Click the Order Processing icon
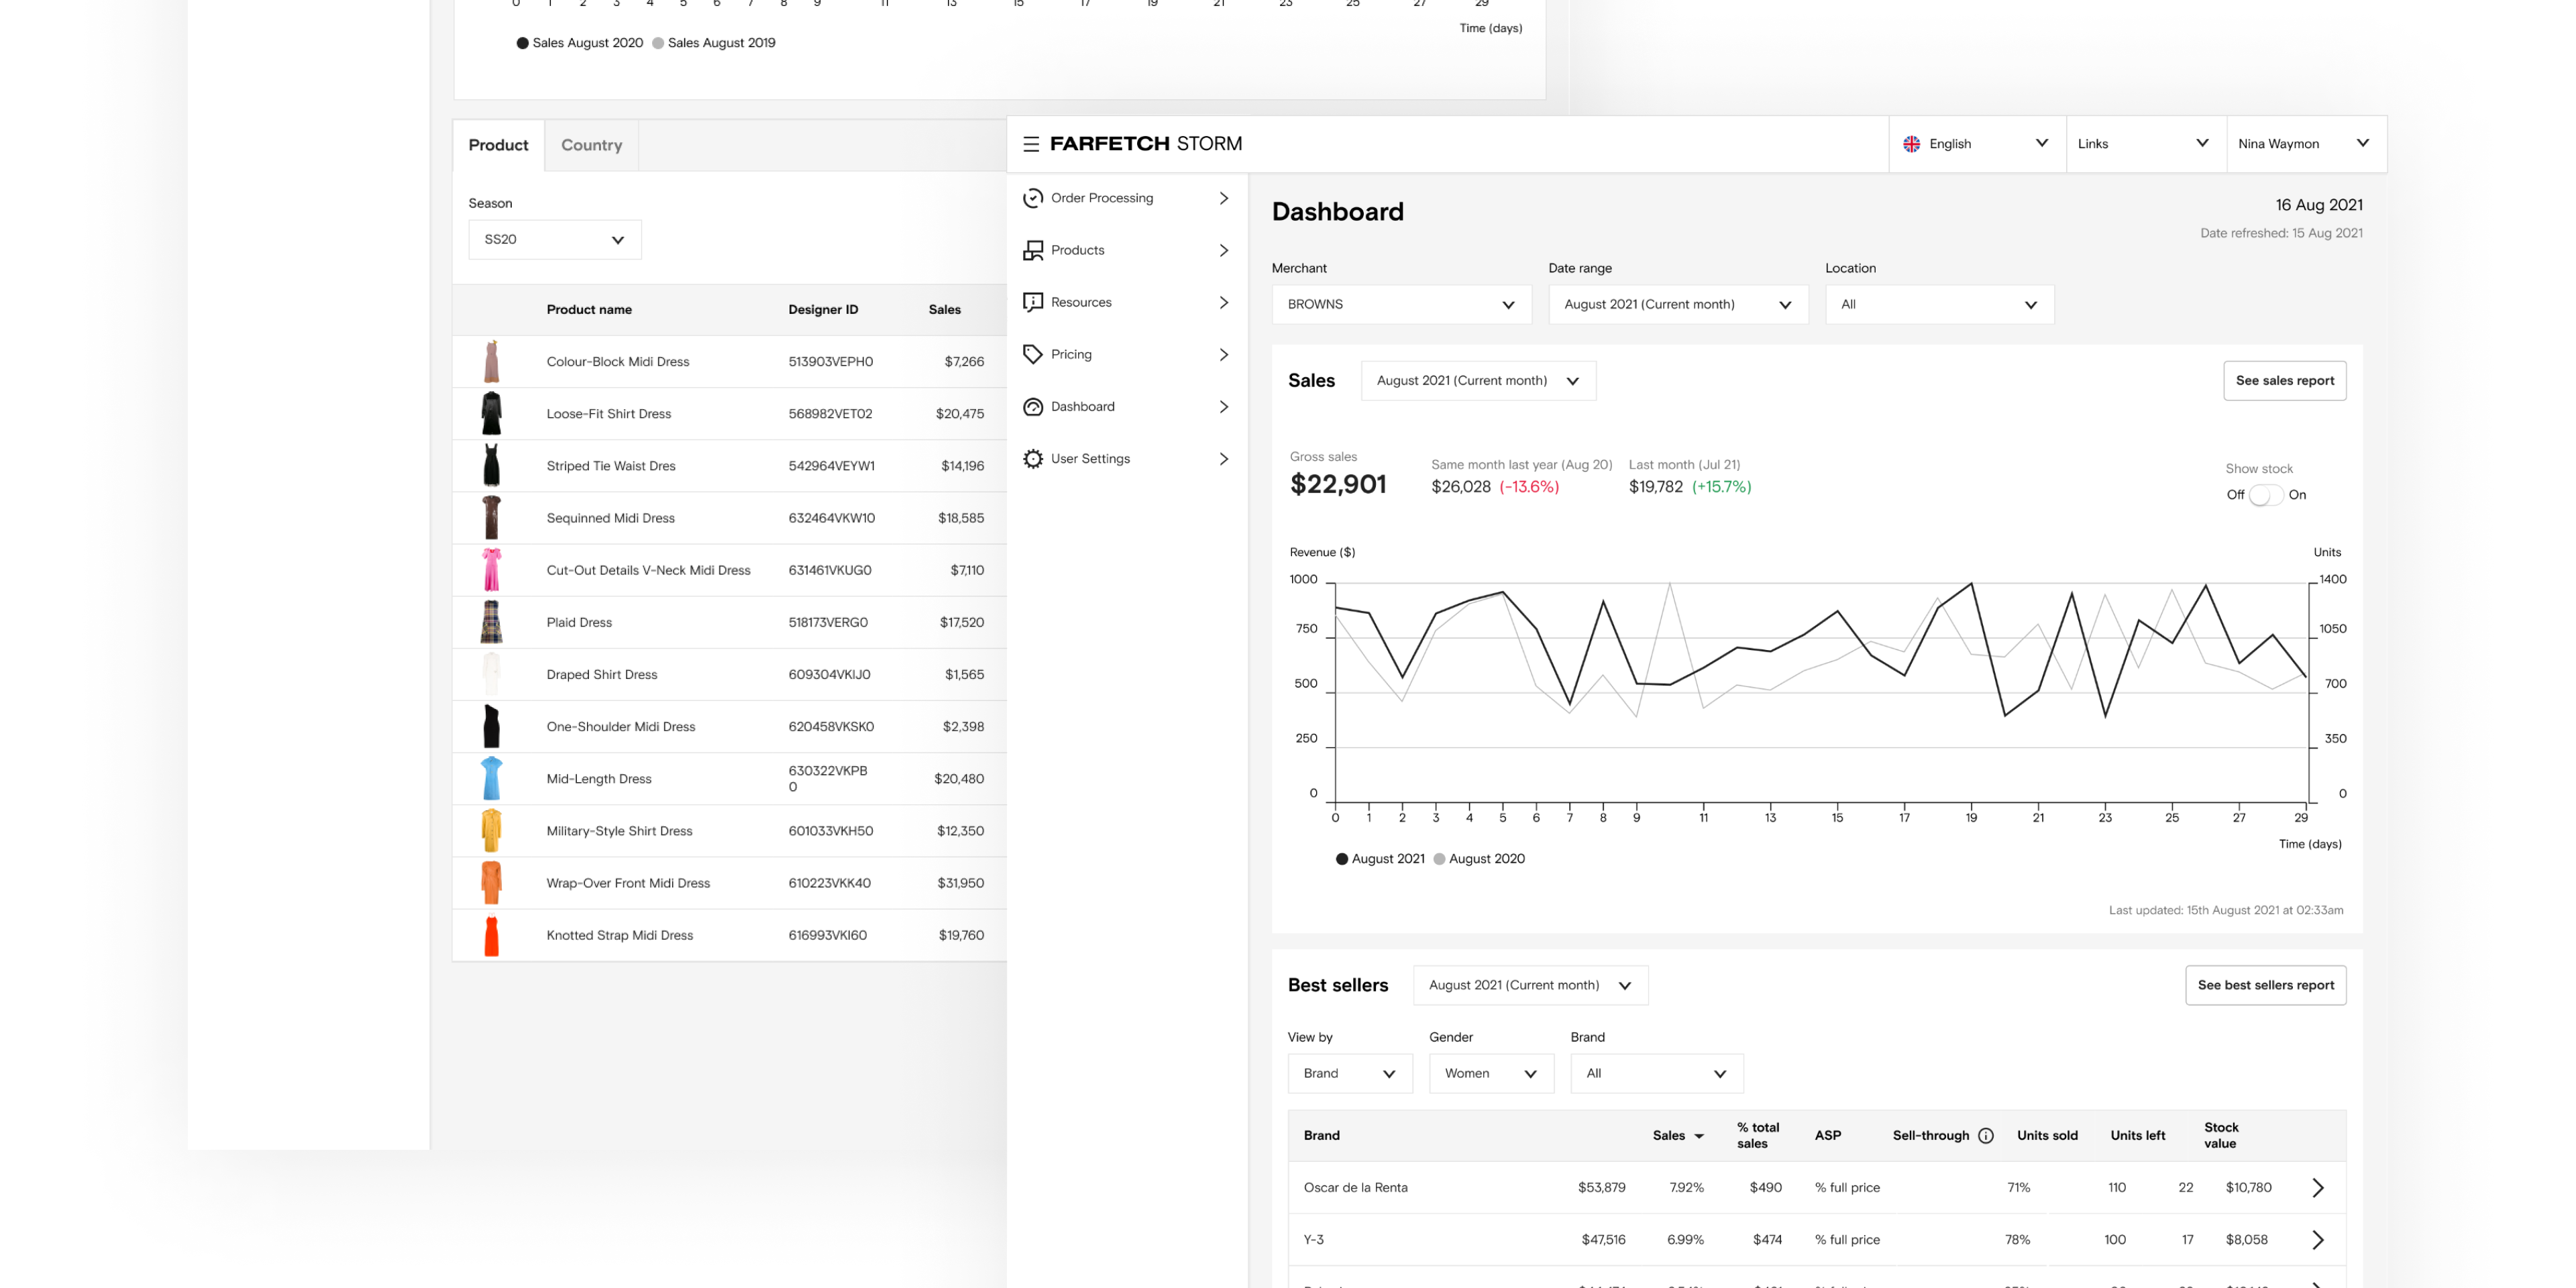This screenshot has height=1288, width=2576. (1033, 198)
